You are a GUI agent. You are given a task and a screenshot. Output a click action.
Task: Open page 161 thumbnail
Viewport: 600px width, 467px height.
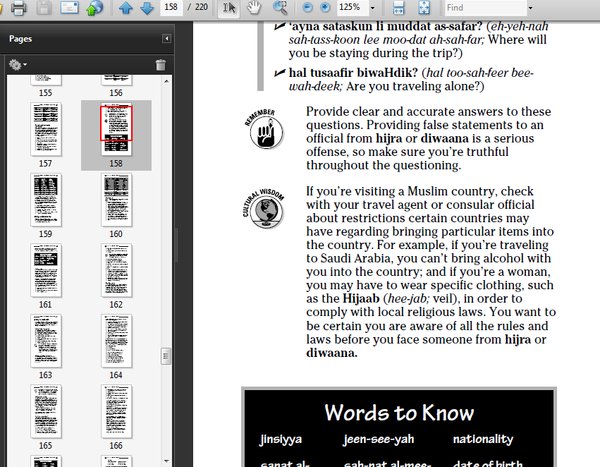[x=46, y=270]
